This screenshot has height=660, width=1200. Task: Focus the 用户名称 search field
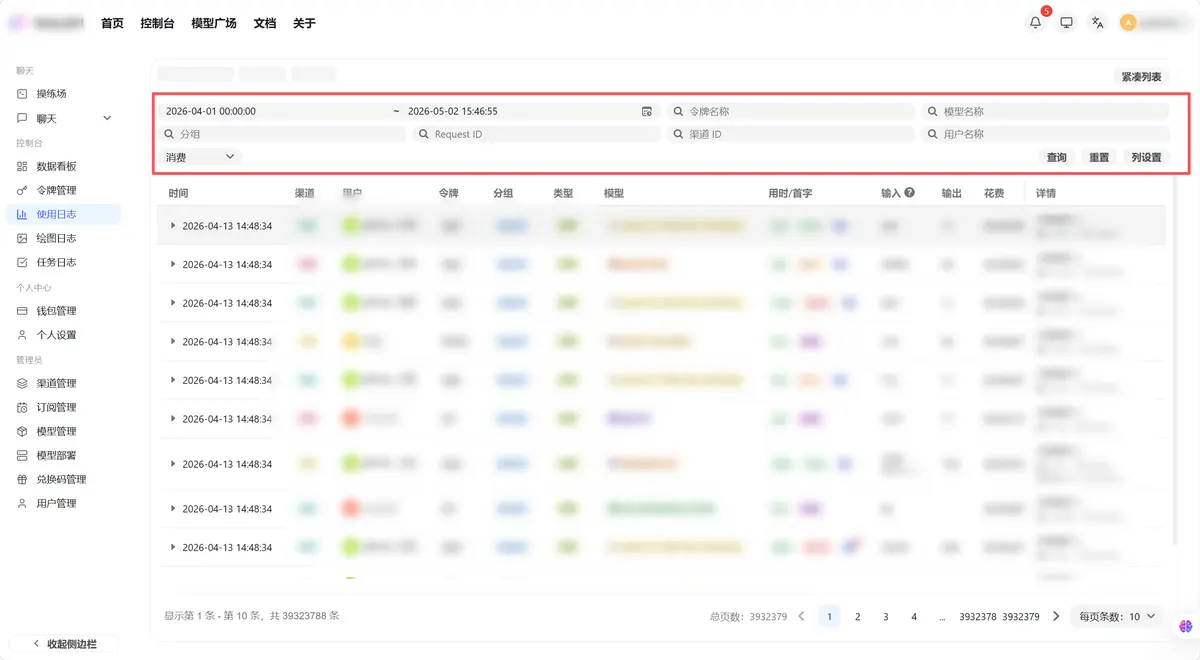coord(1045,134)
